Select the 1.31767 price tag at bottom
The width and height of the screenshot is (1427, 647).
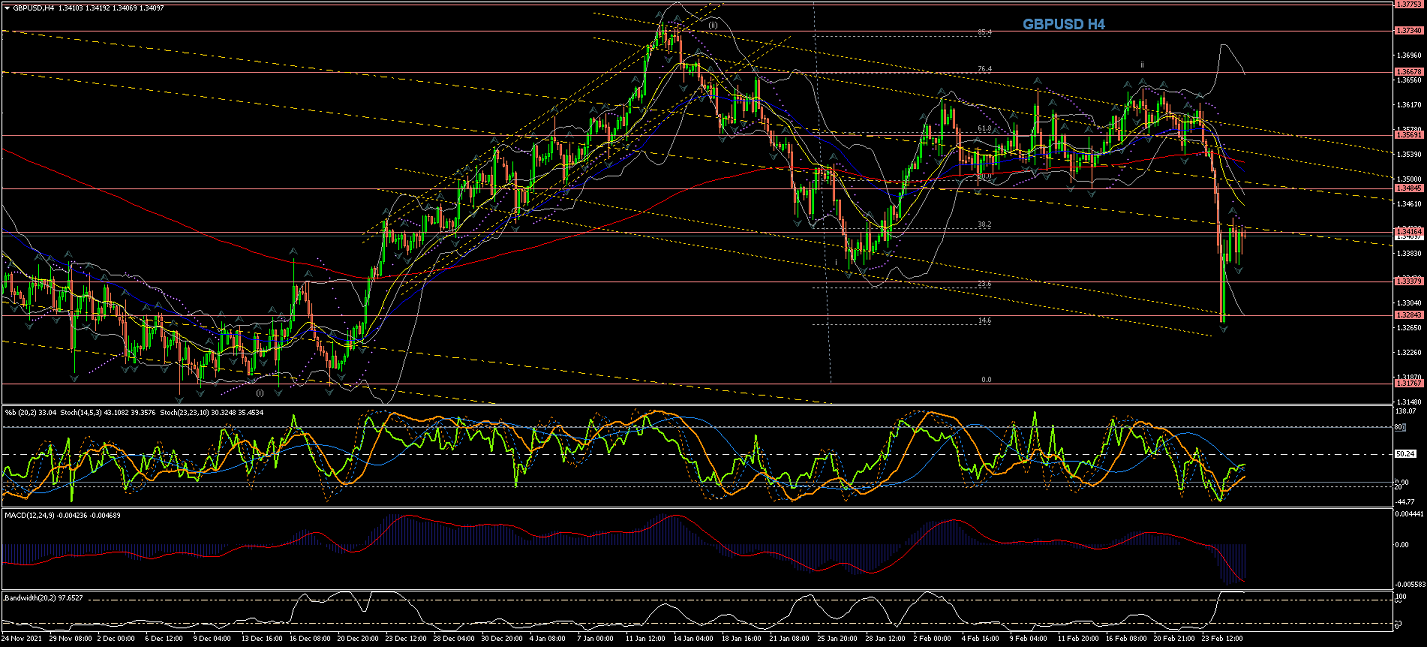coord(1408,383)
